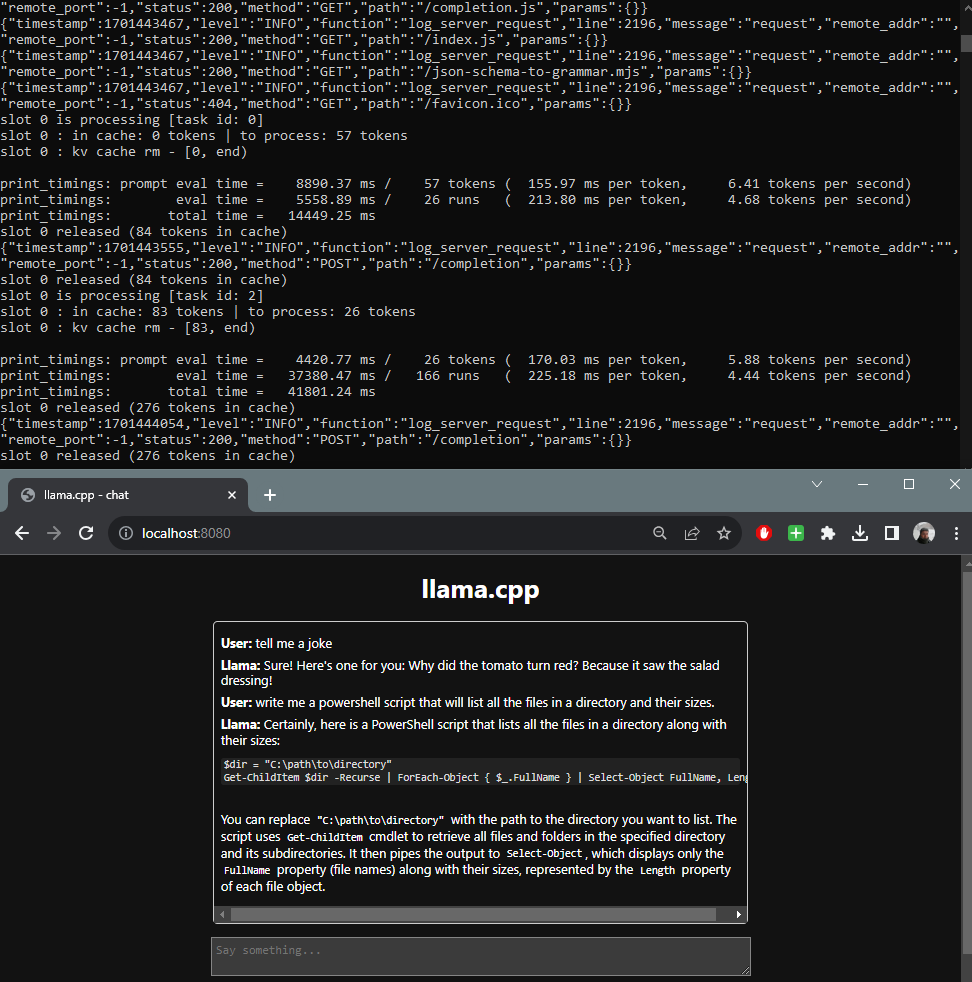The width and height of the screenshot is (972, 982).
Task: Go back using browser back arrow
Action: 22,533
